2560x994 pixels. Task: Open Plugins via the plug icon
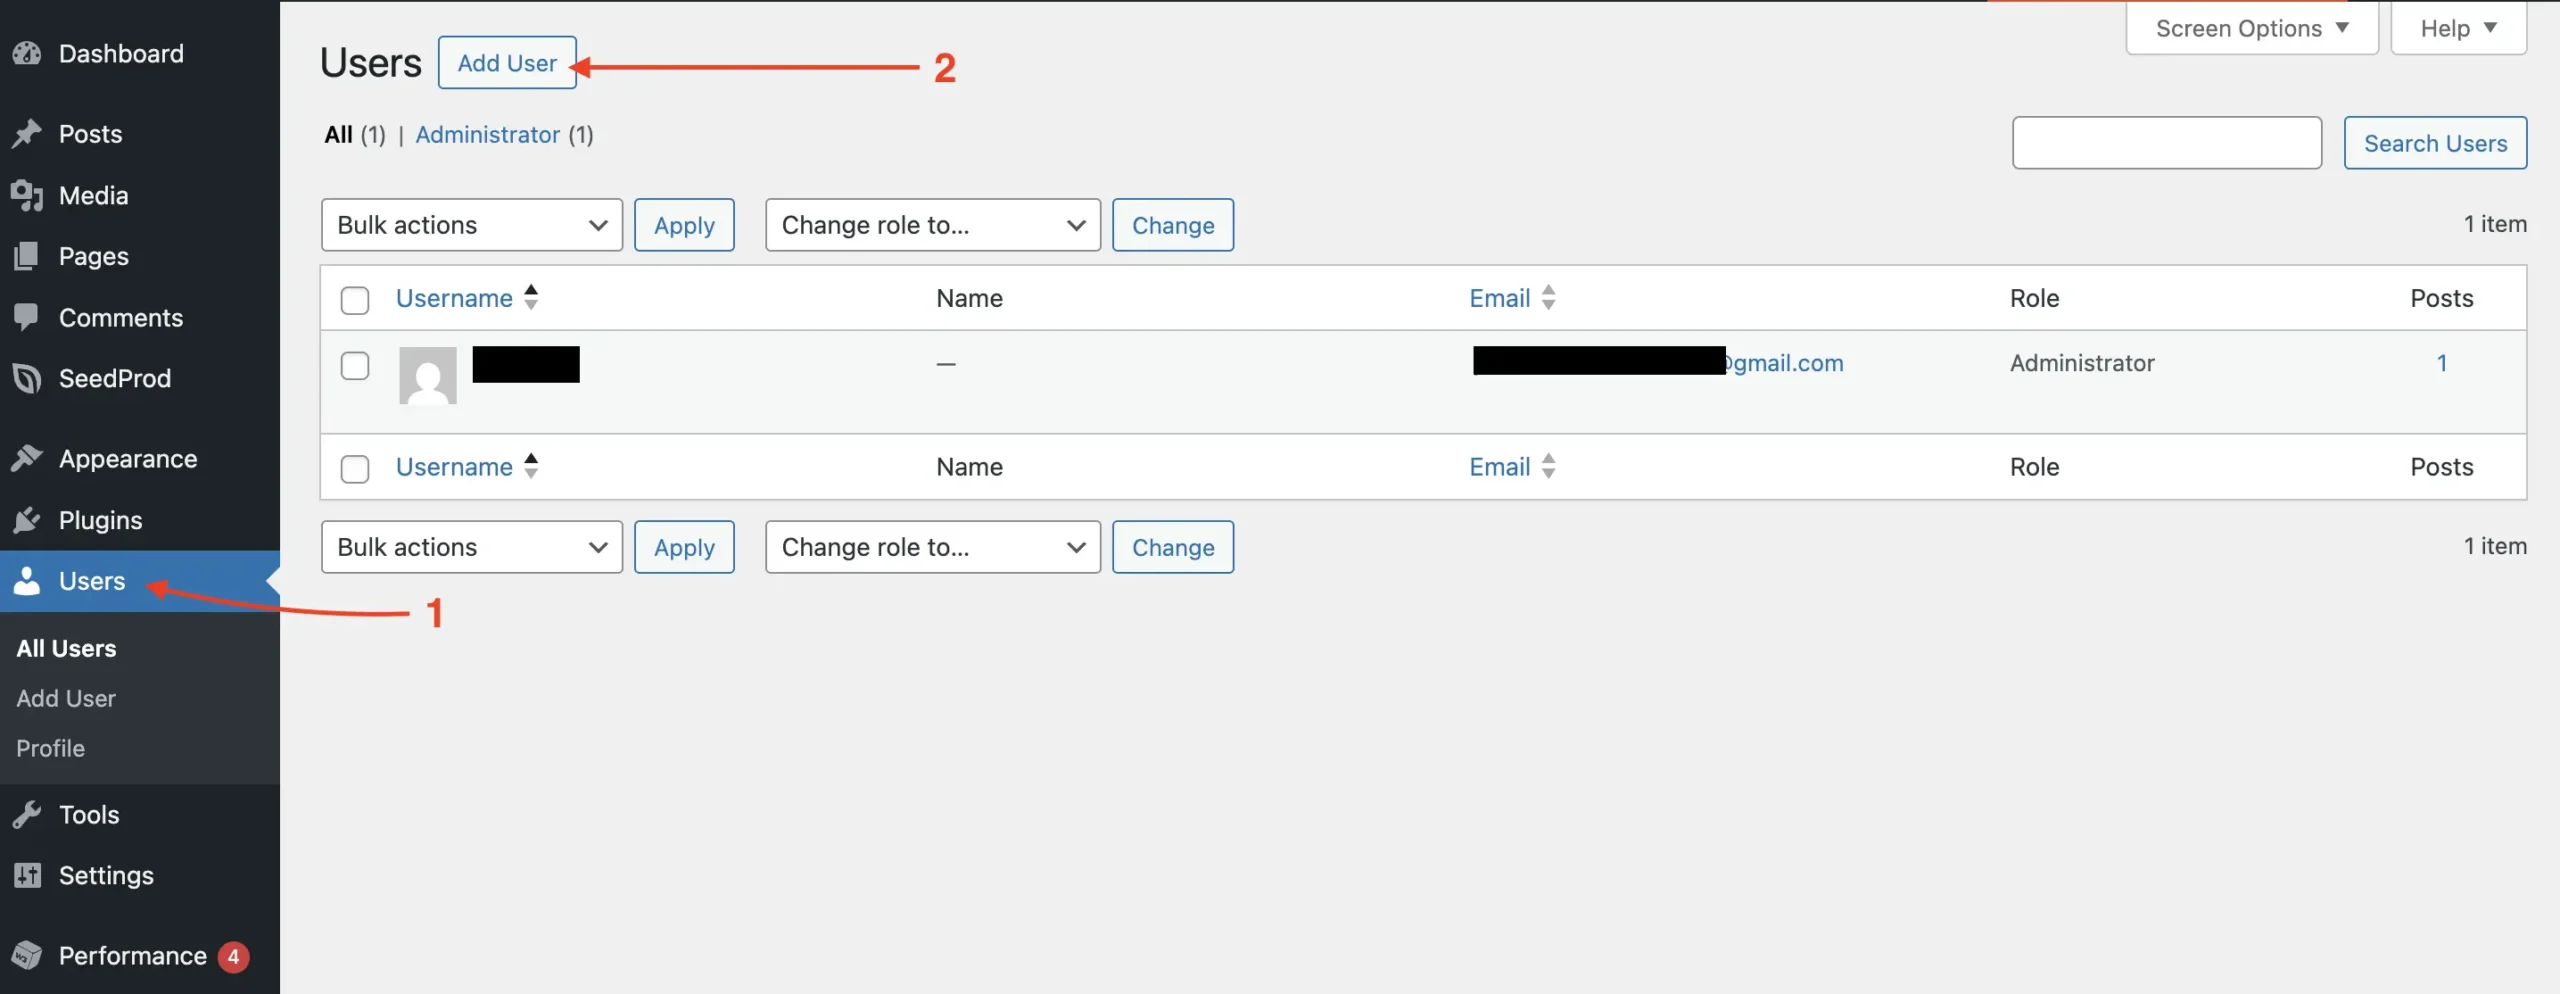(27, 519)
